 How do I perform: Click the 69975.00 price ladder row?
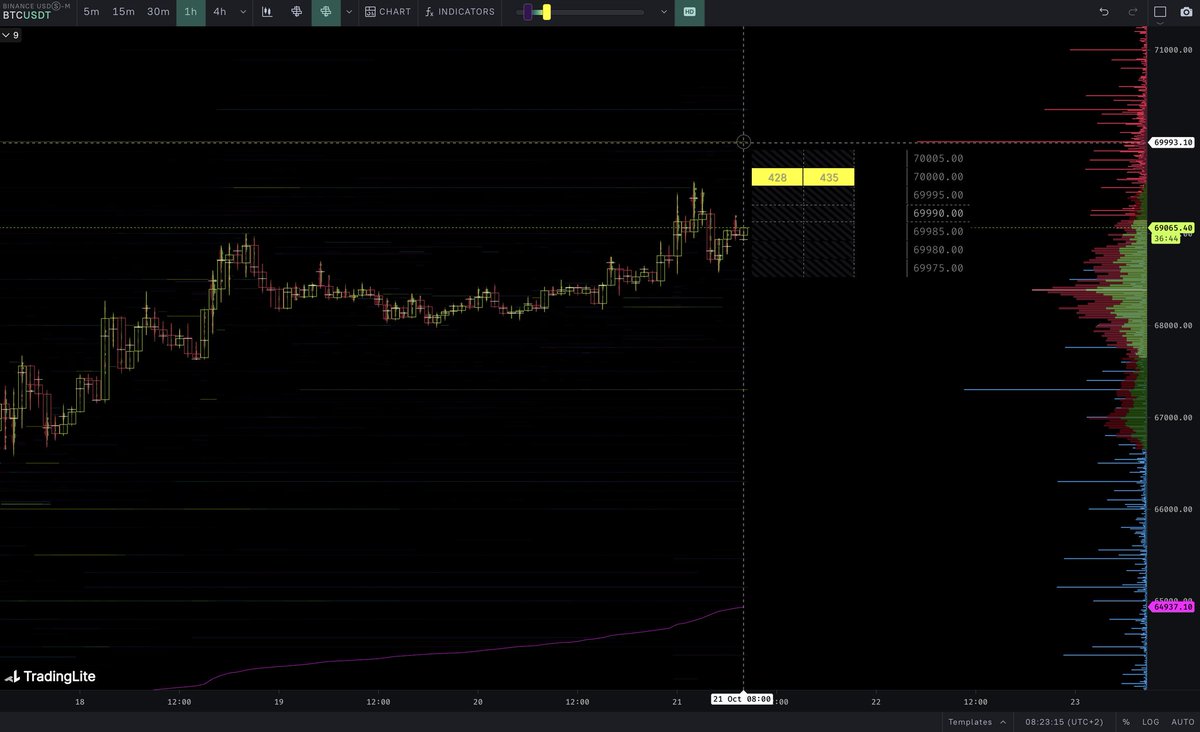coord(938,268)
